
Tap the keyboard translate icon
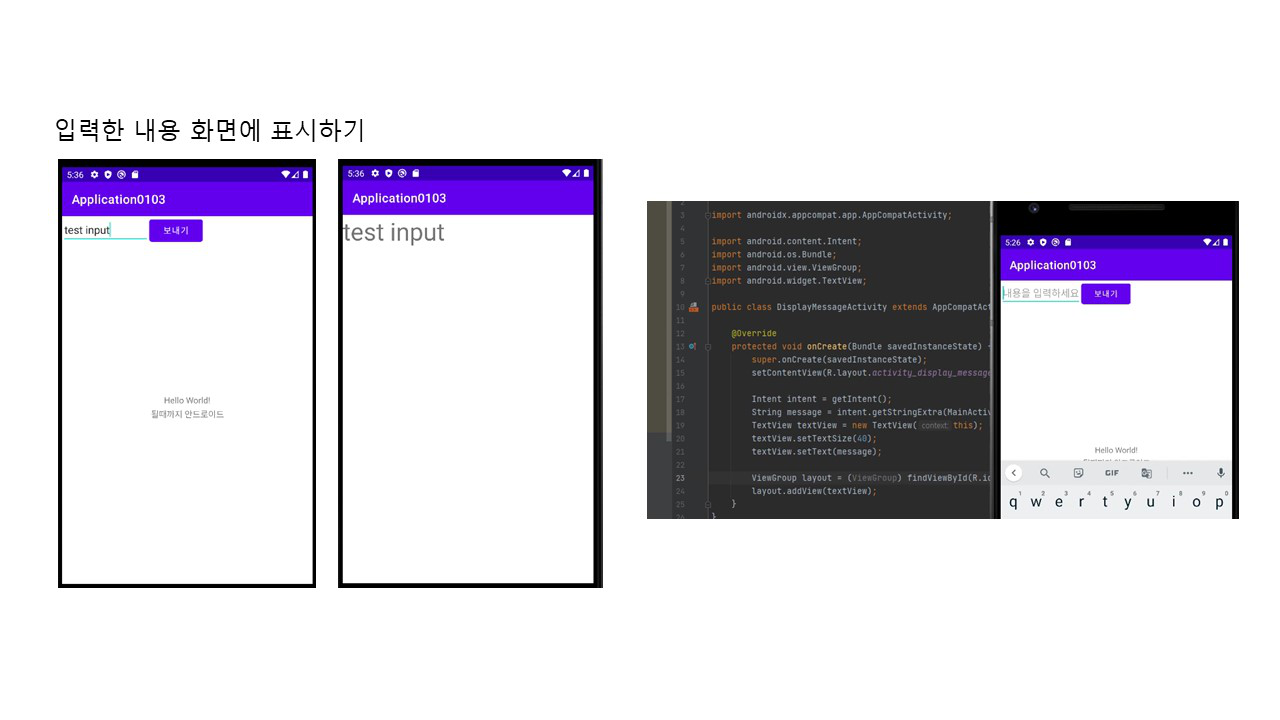tap(1146, 473)
